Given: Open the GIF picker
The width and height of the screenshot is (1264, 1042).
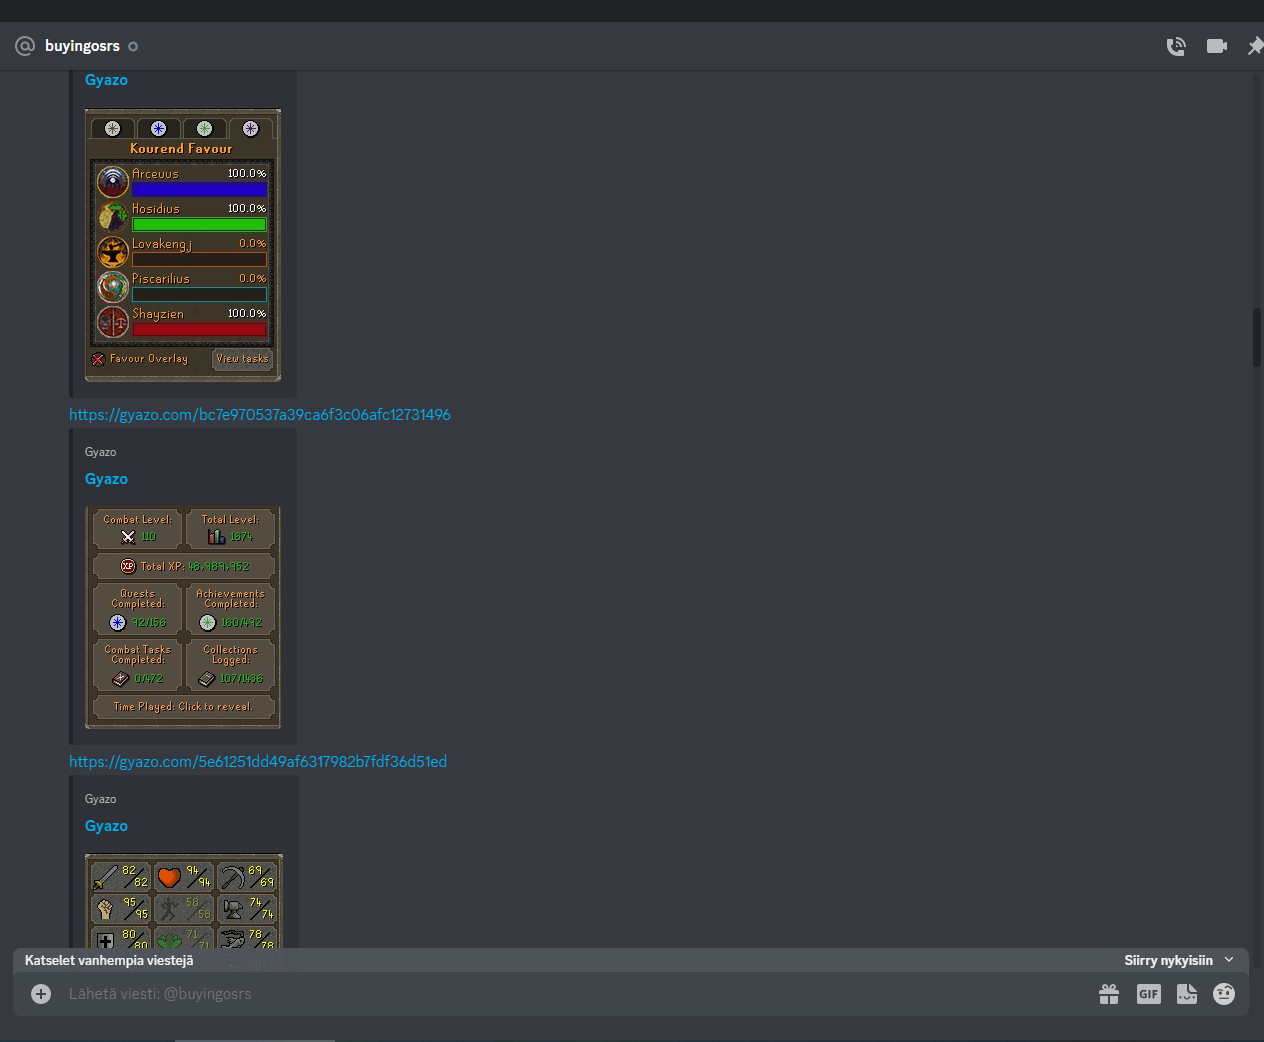Looking at the screenshot, I should pos(1148,994).
